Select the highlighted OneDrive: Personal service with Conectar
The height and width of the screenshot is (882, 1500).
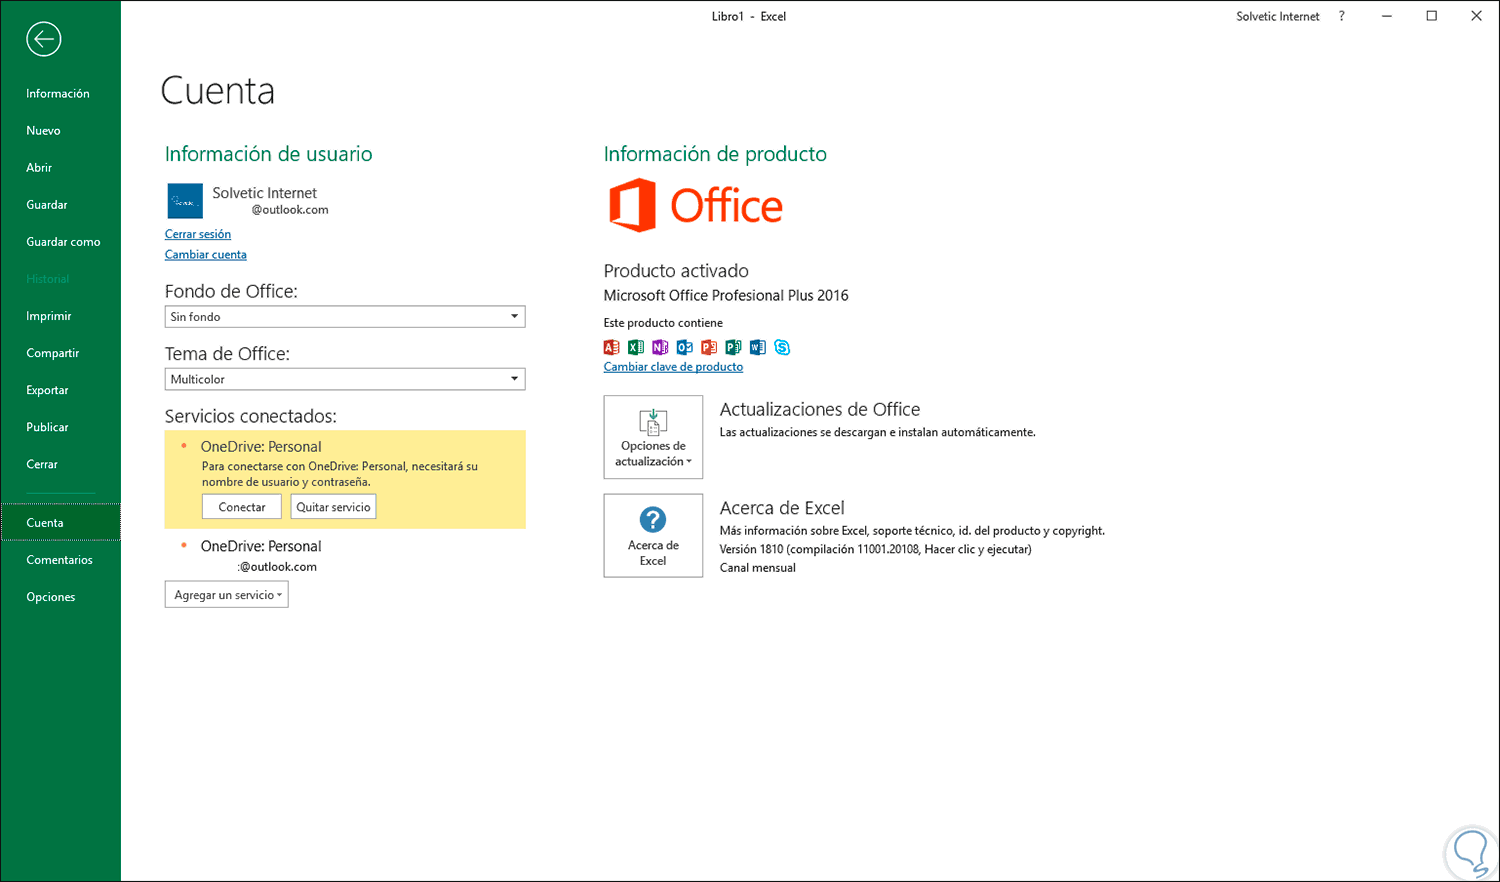pyautogui.click(x=345, y=479)
